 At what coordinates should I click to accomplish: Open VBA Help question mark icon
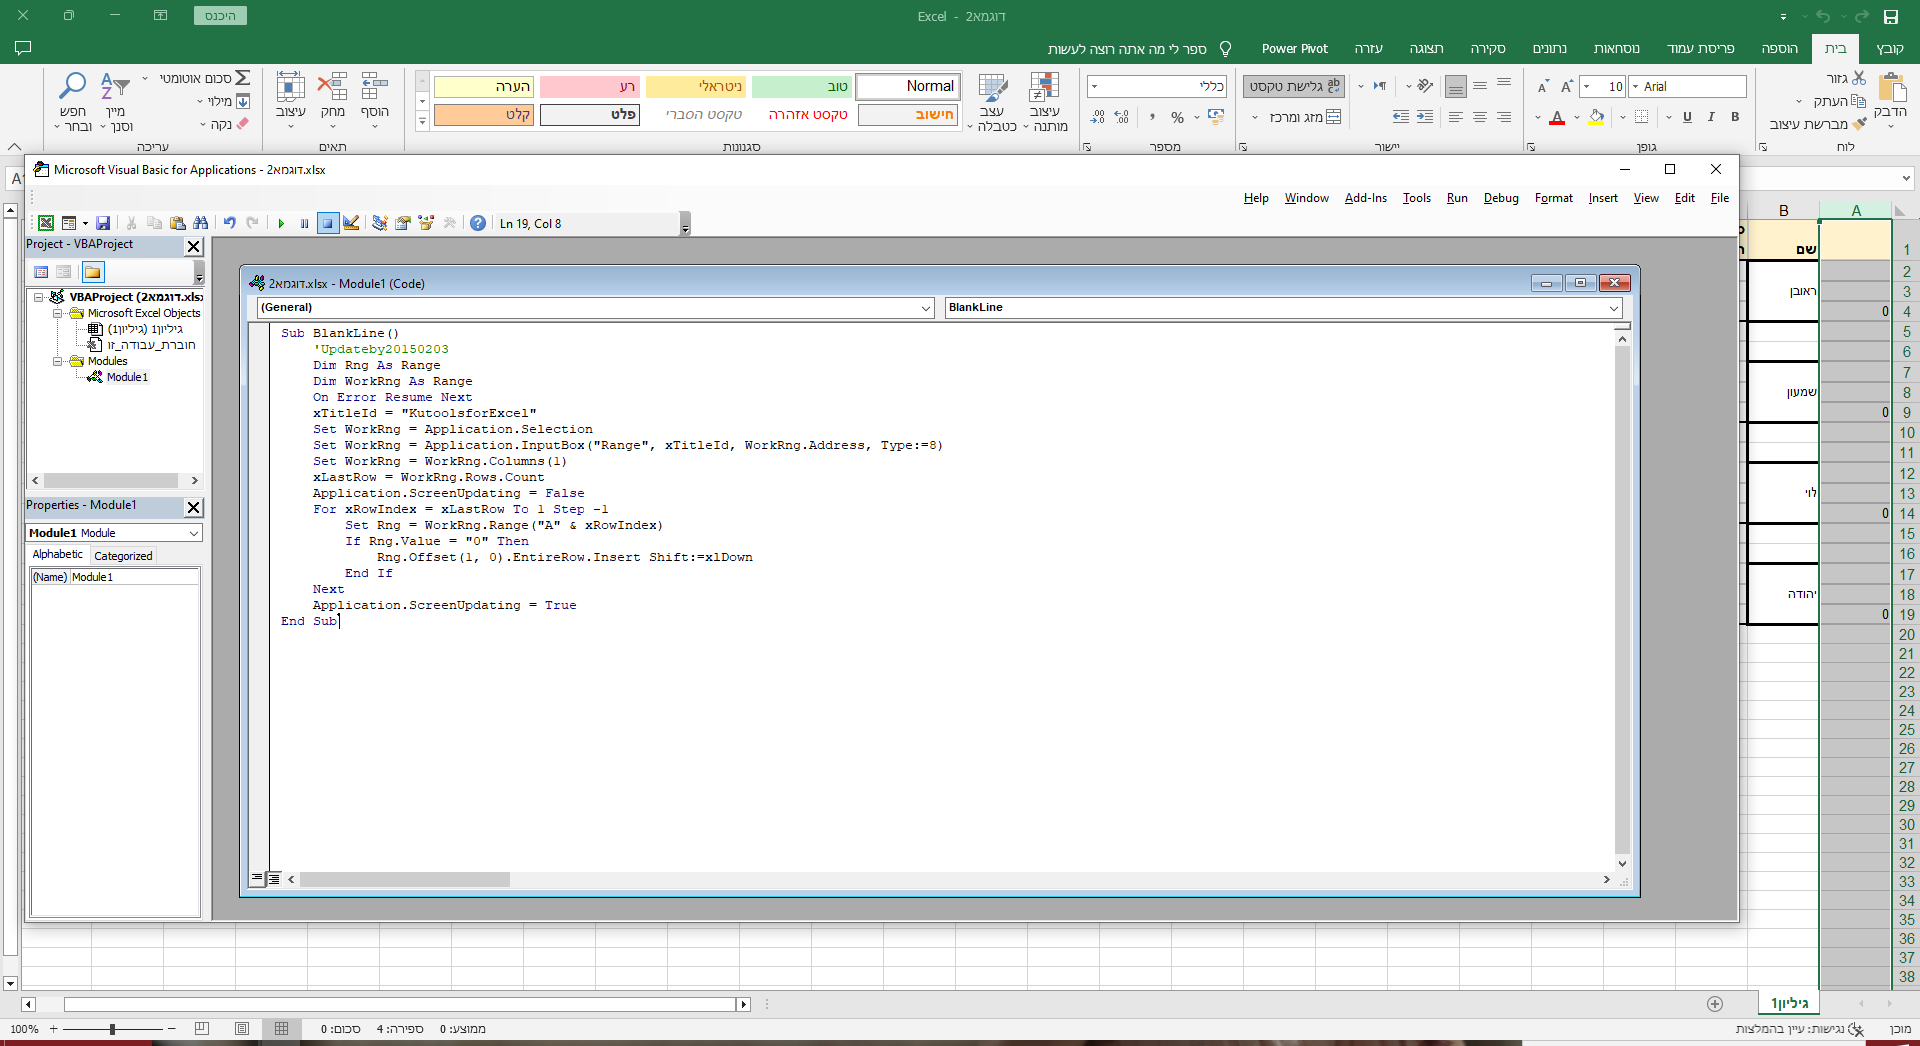tap(478, 224)
